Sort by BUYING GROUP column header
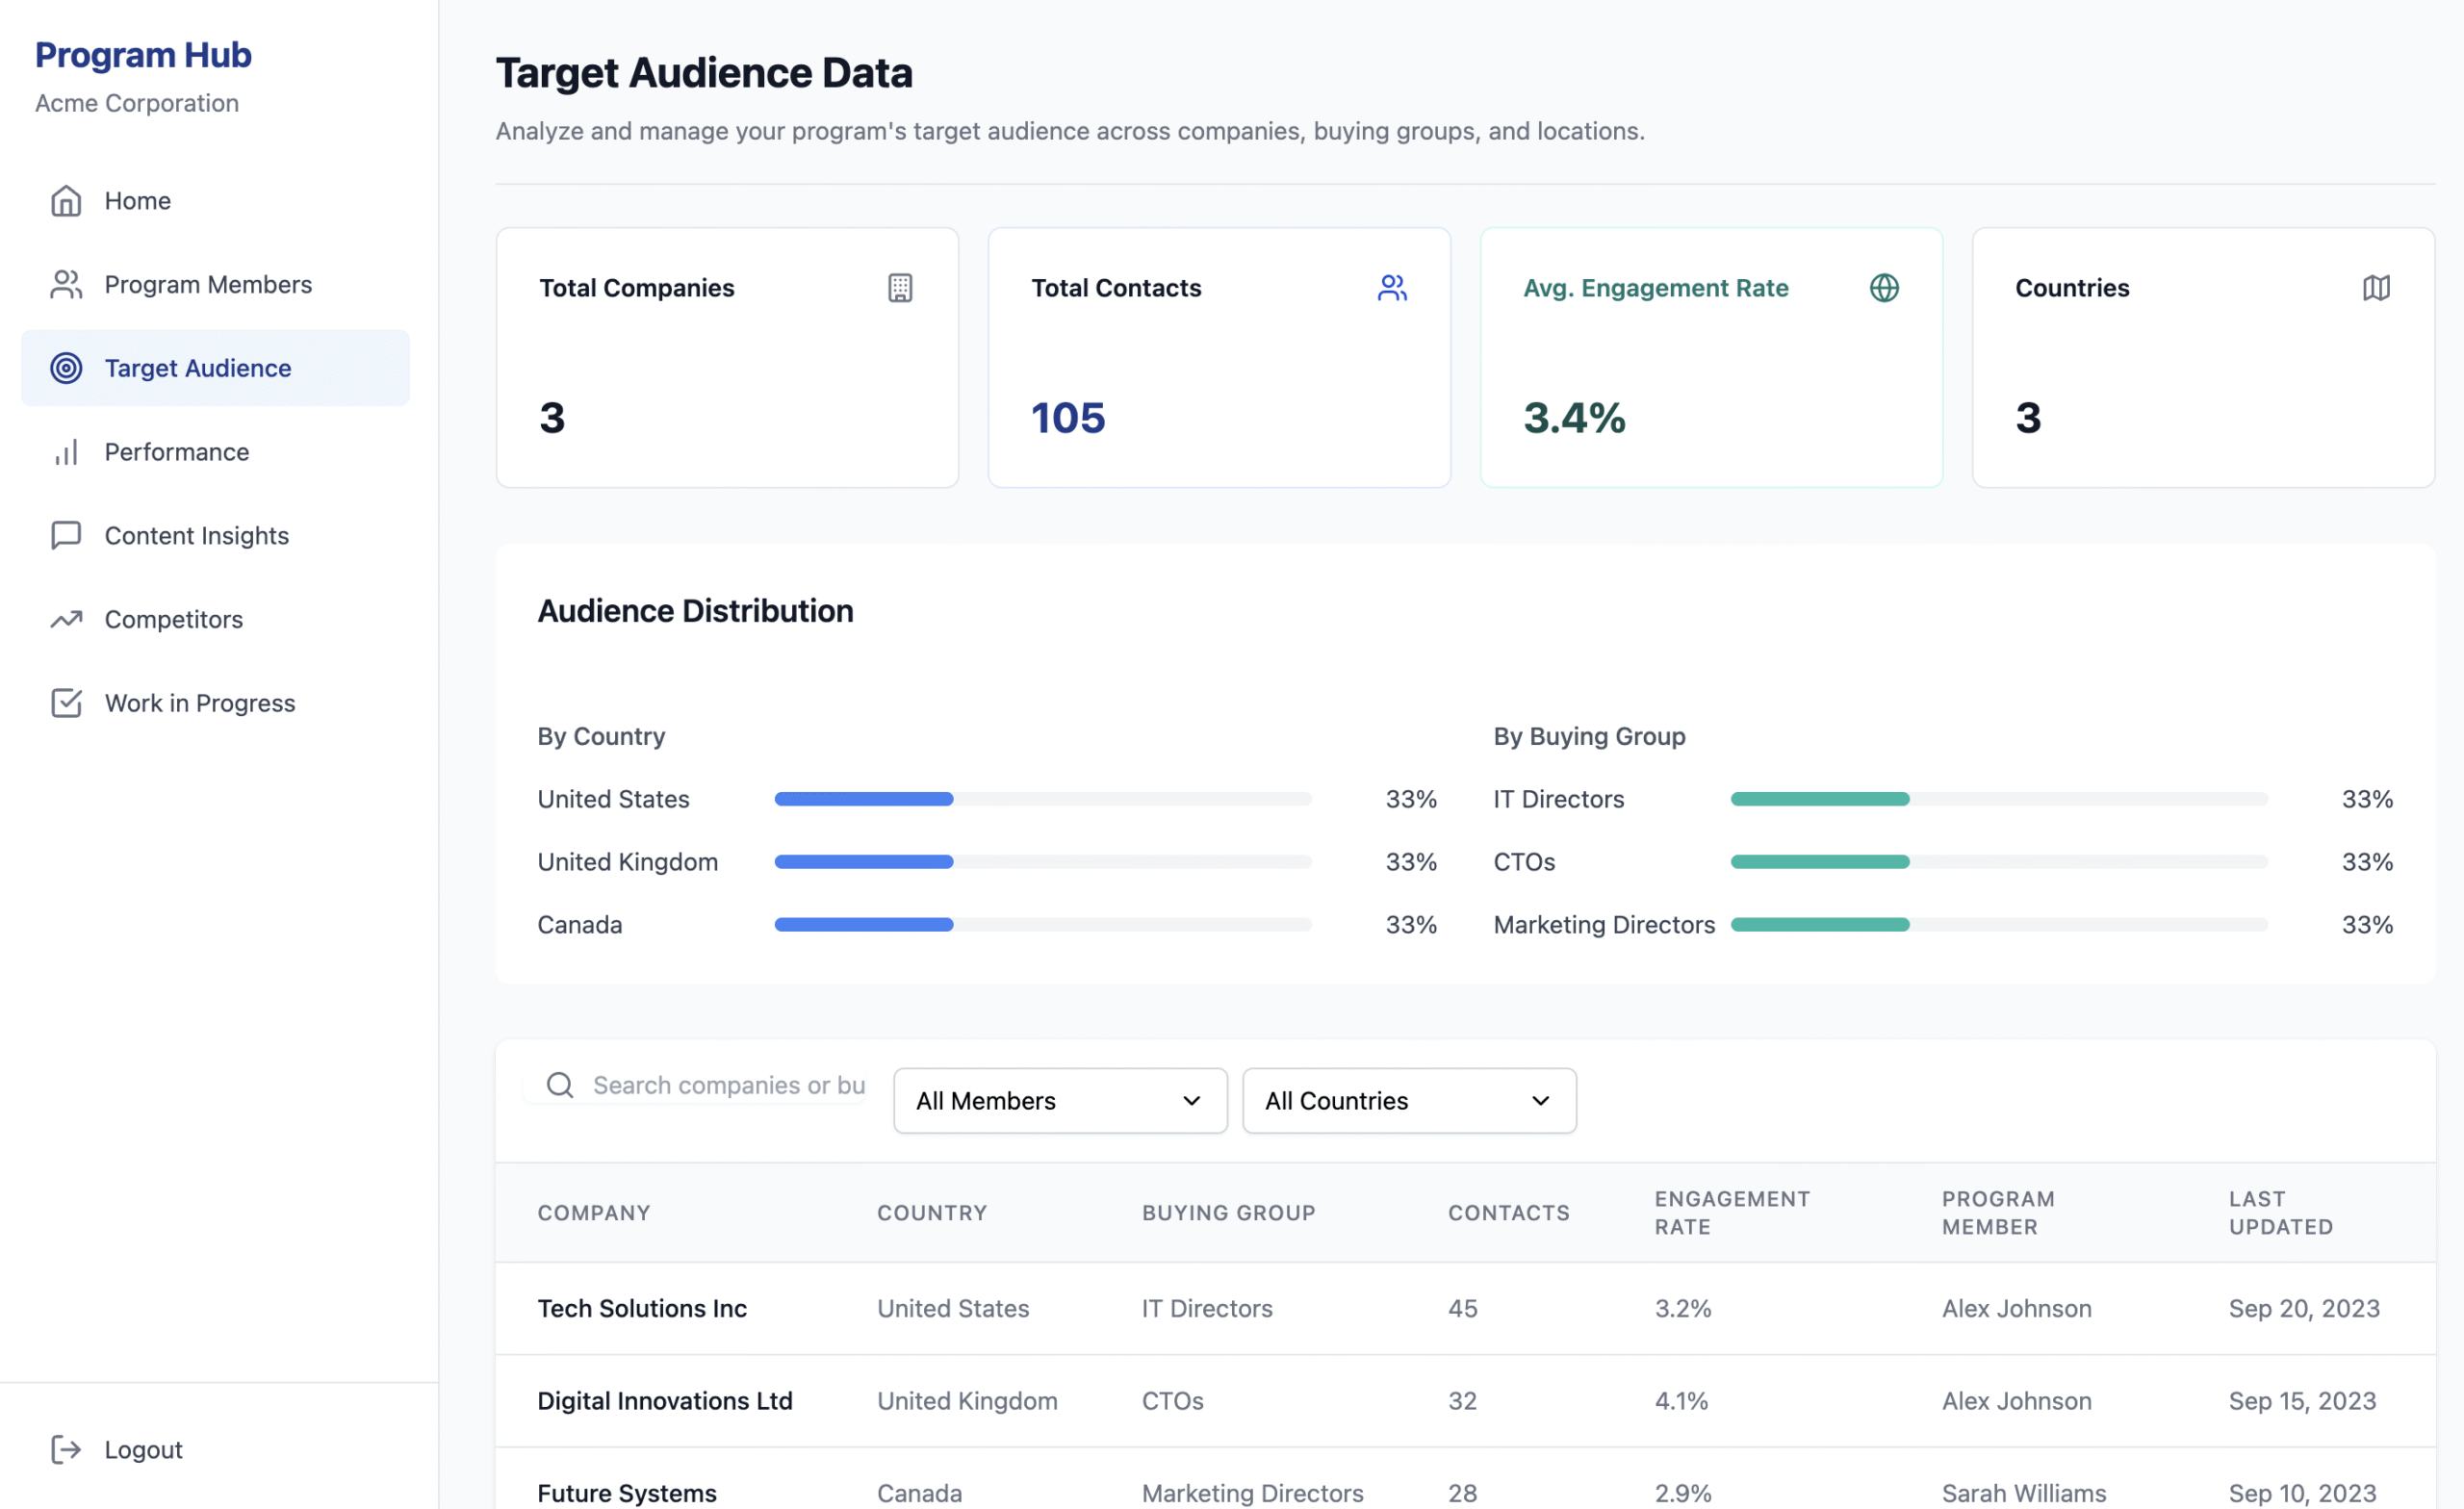Viewport: 2464px width, 1509px height. pyautogui.click(x=1229, y=1213)
